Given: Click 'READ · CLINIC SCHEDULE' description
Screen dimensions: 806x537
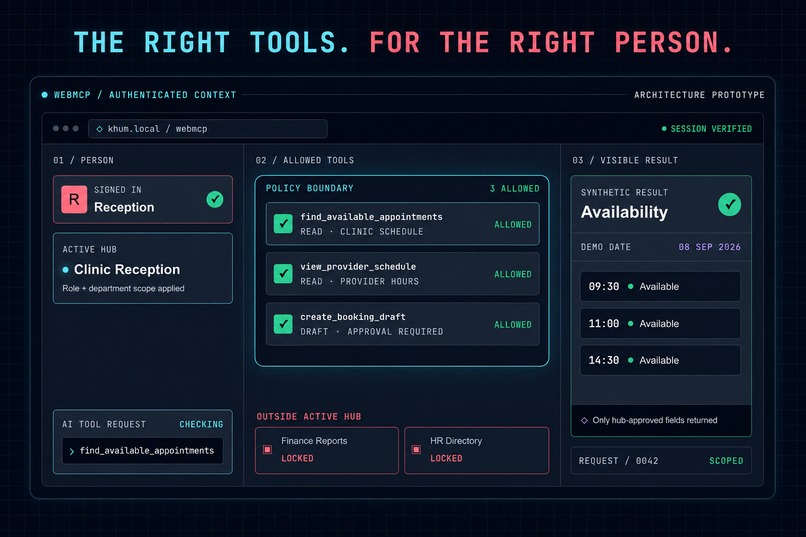Looking at the screenshot, I should [x=362, y=232].
